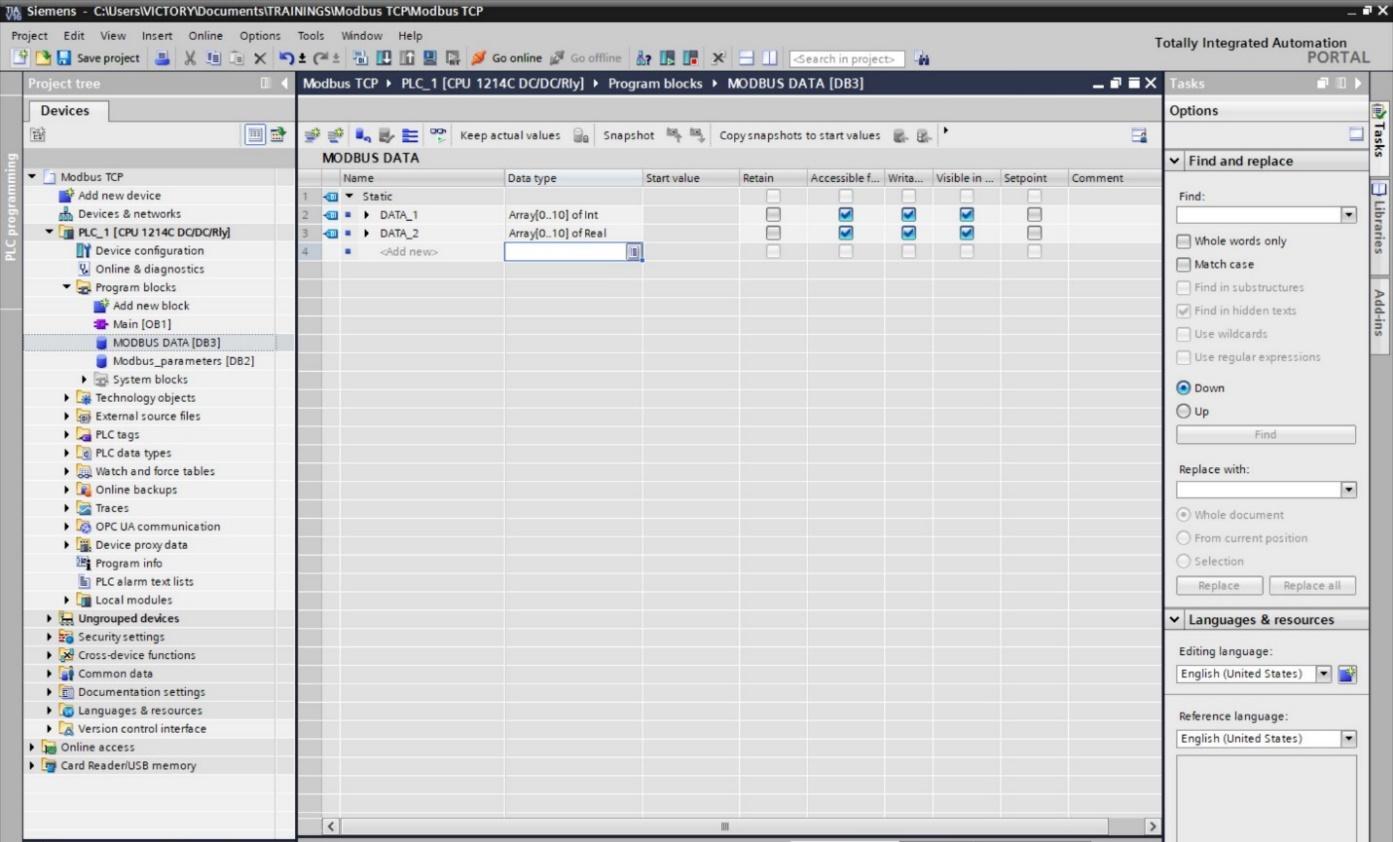Click the Add row icon in DB toolbar
1393x842 pixels.
click(336, 135)
